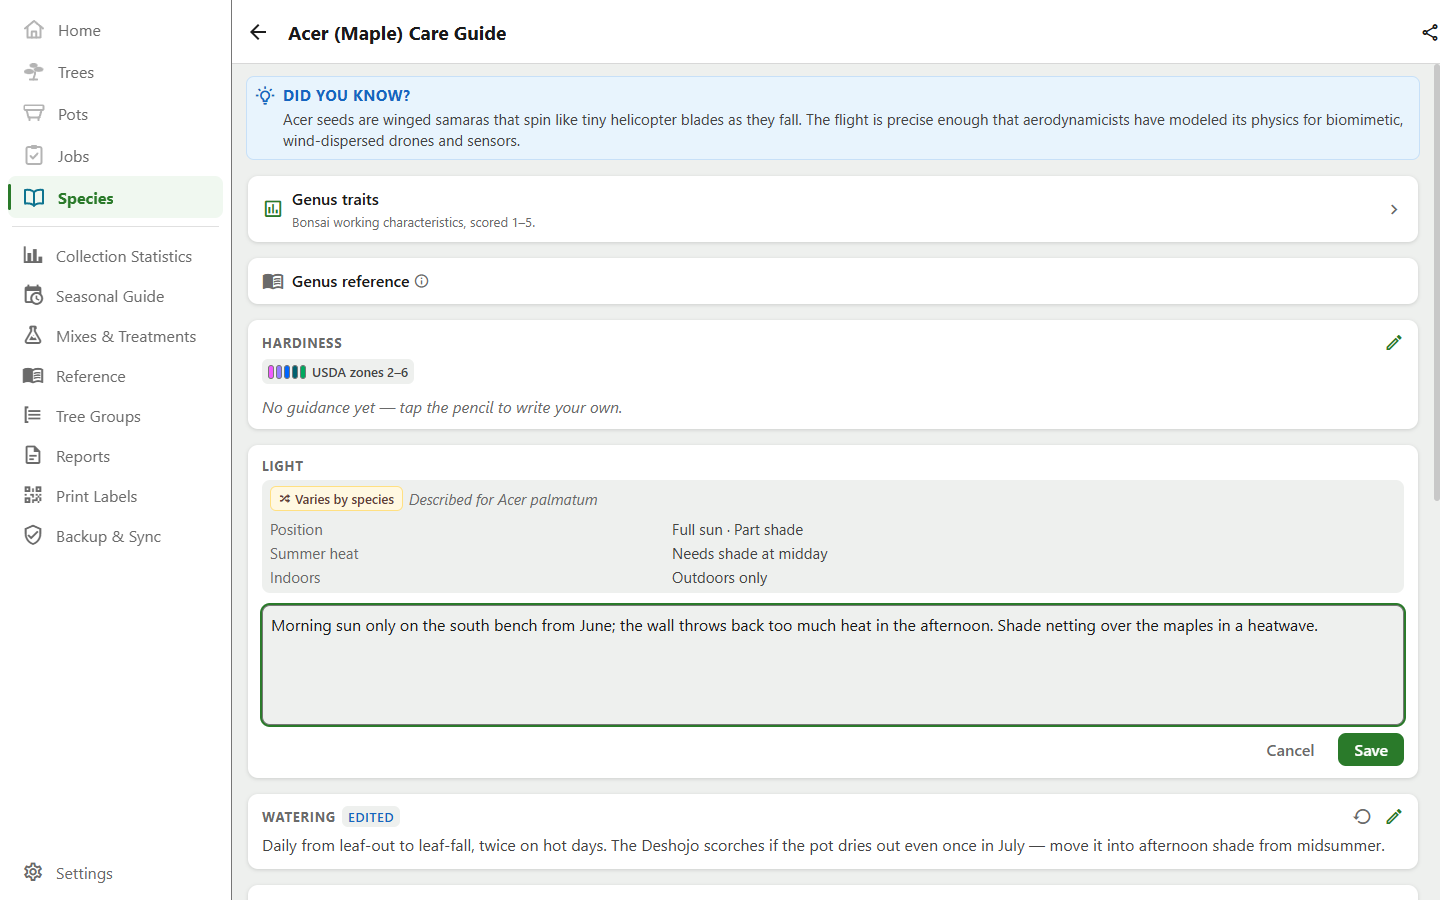Image resolution: width=1440 pixels, height=900 pixels.
Task: Click the 'DID YOU KNOW?' heading
Action: point(347,95)
